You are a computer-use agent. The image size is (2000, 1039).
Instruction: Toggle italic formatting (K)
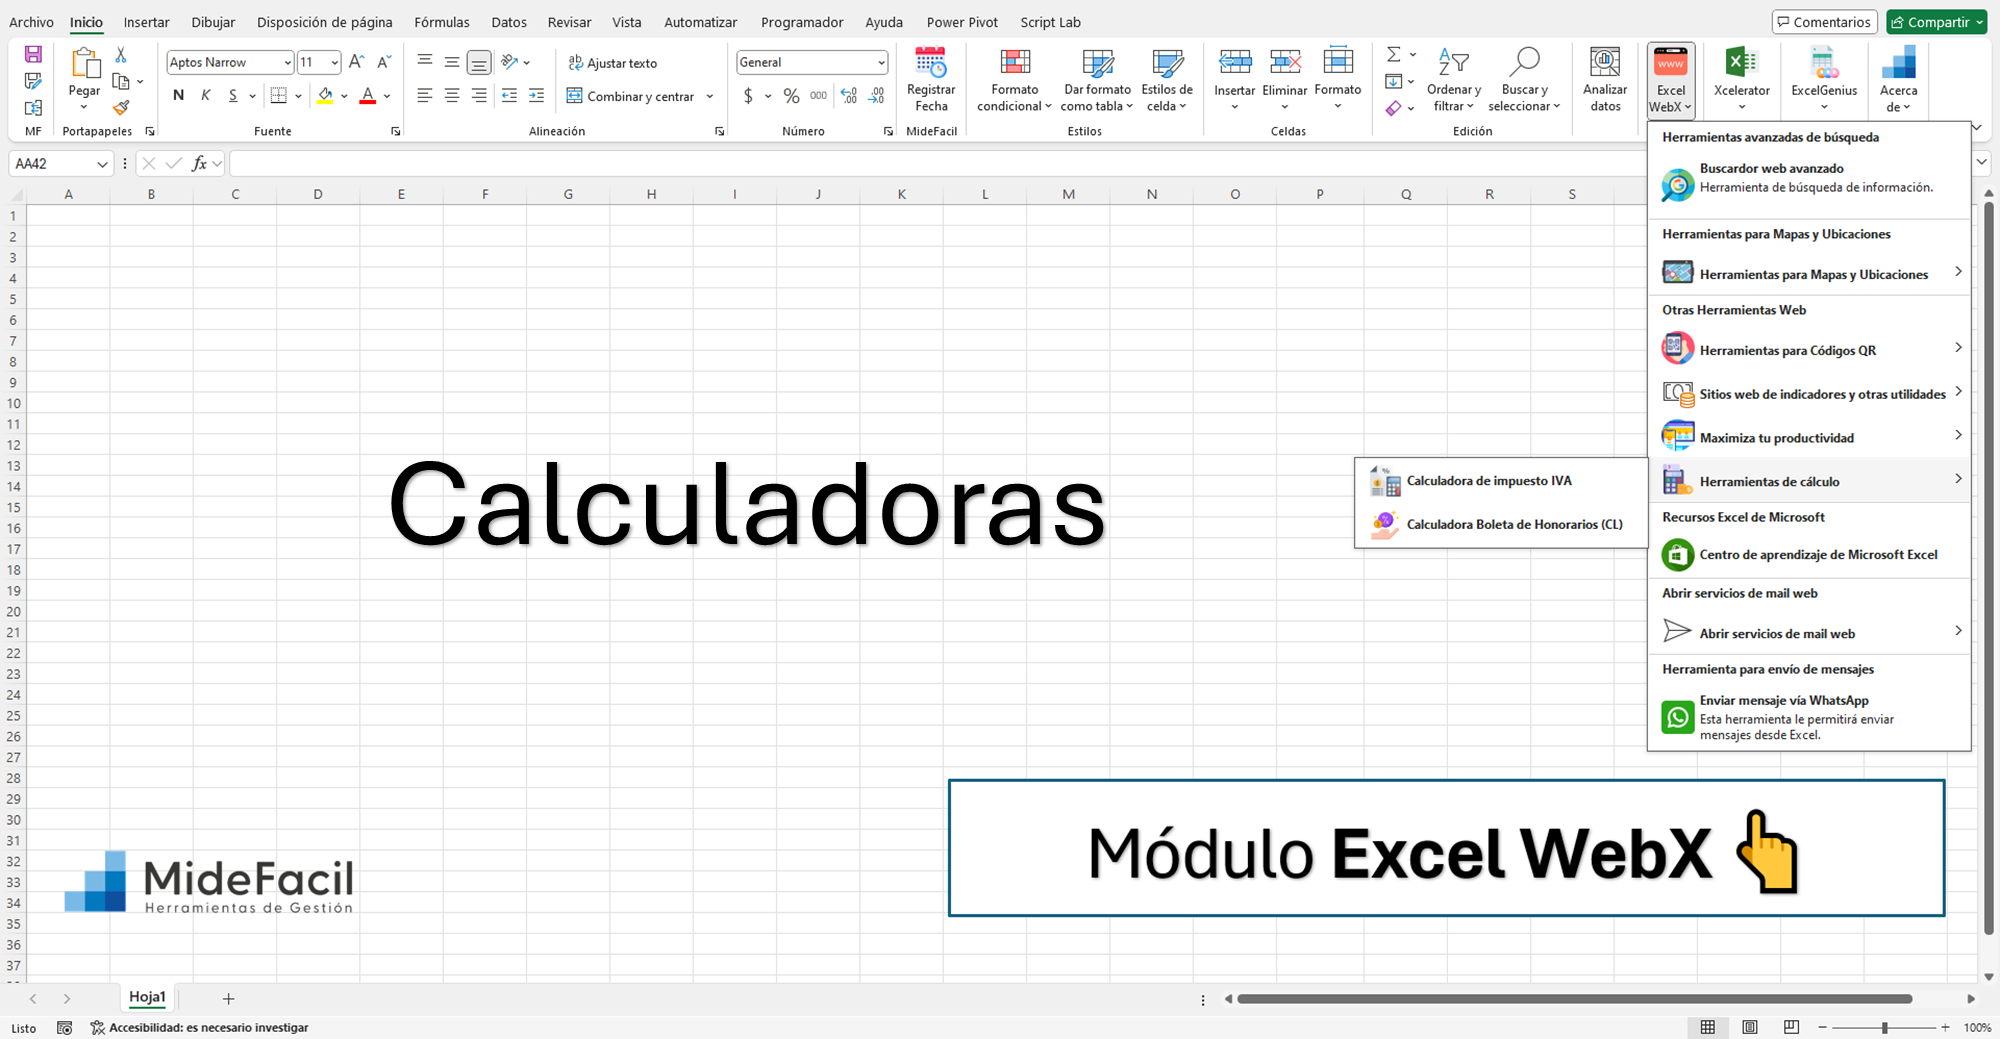[206, 96]
